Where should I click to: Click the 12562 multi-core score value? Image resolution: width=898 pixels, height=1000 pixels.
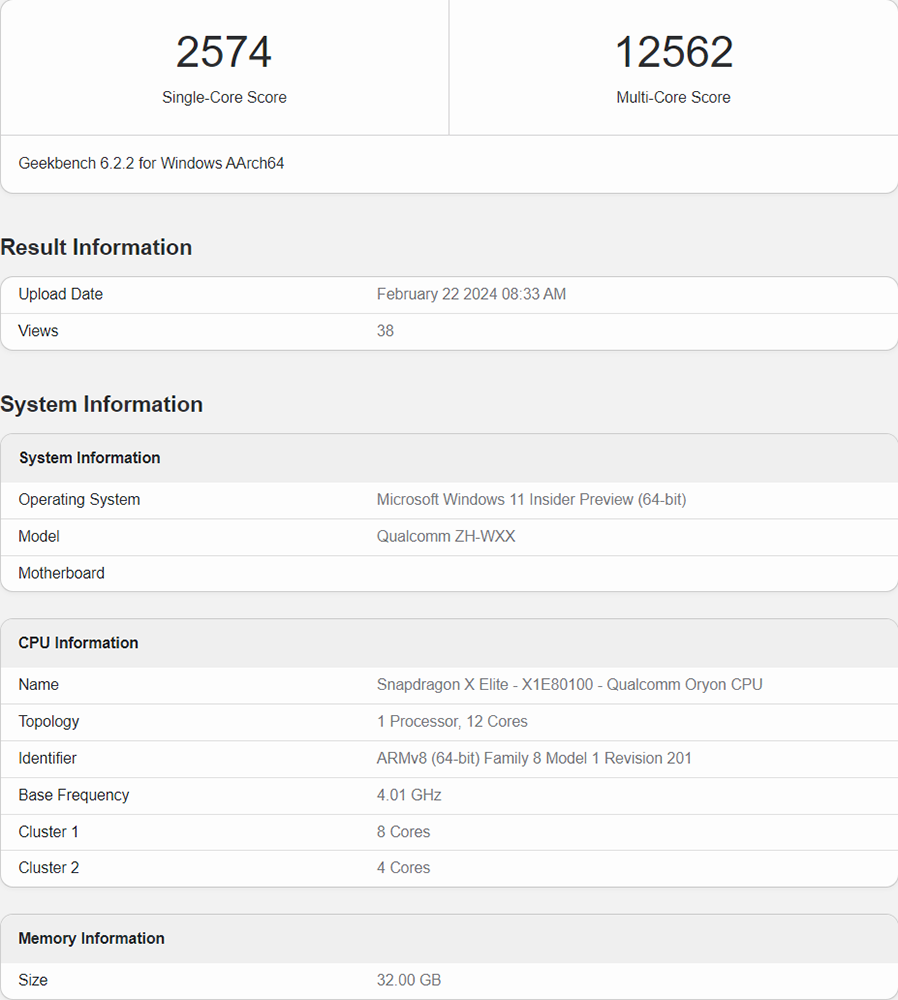[x=674, y=52]
